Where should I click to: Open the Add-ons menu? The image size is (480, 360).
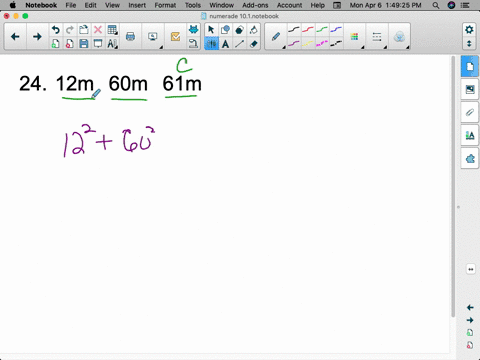(255, 5)
